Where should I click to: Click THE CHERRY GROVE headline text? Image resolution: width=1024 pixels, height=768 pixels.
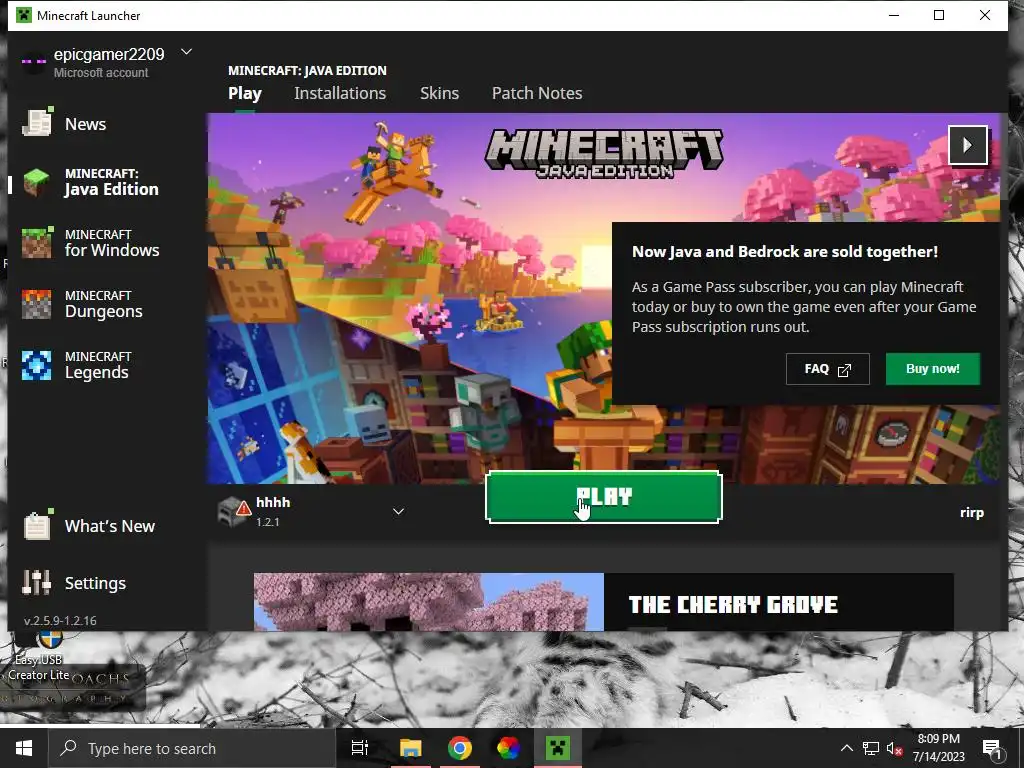pos(733,604)
